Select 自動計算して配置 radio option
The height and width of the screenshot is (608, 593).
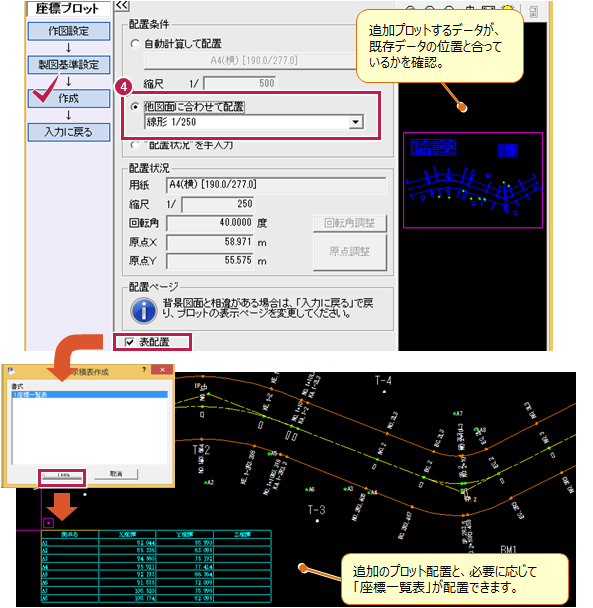[135, 44]
